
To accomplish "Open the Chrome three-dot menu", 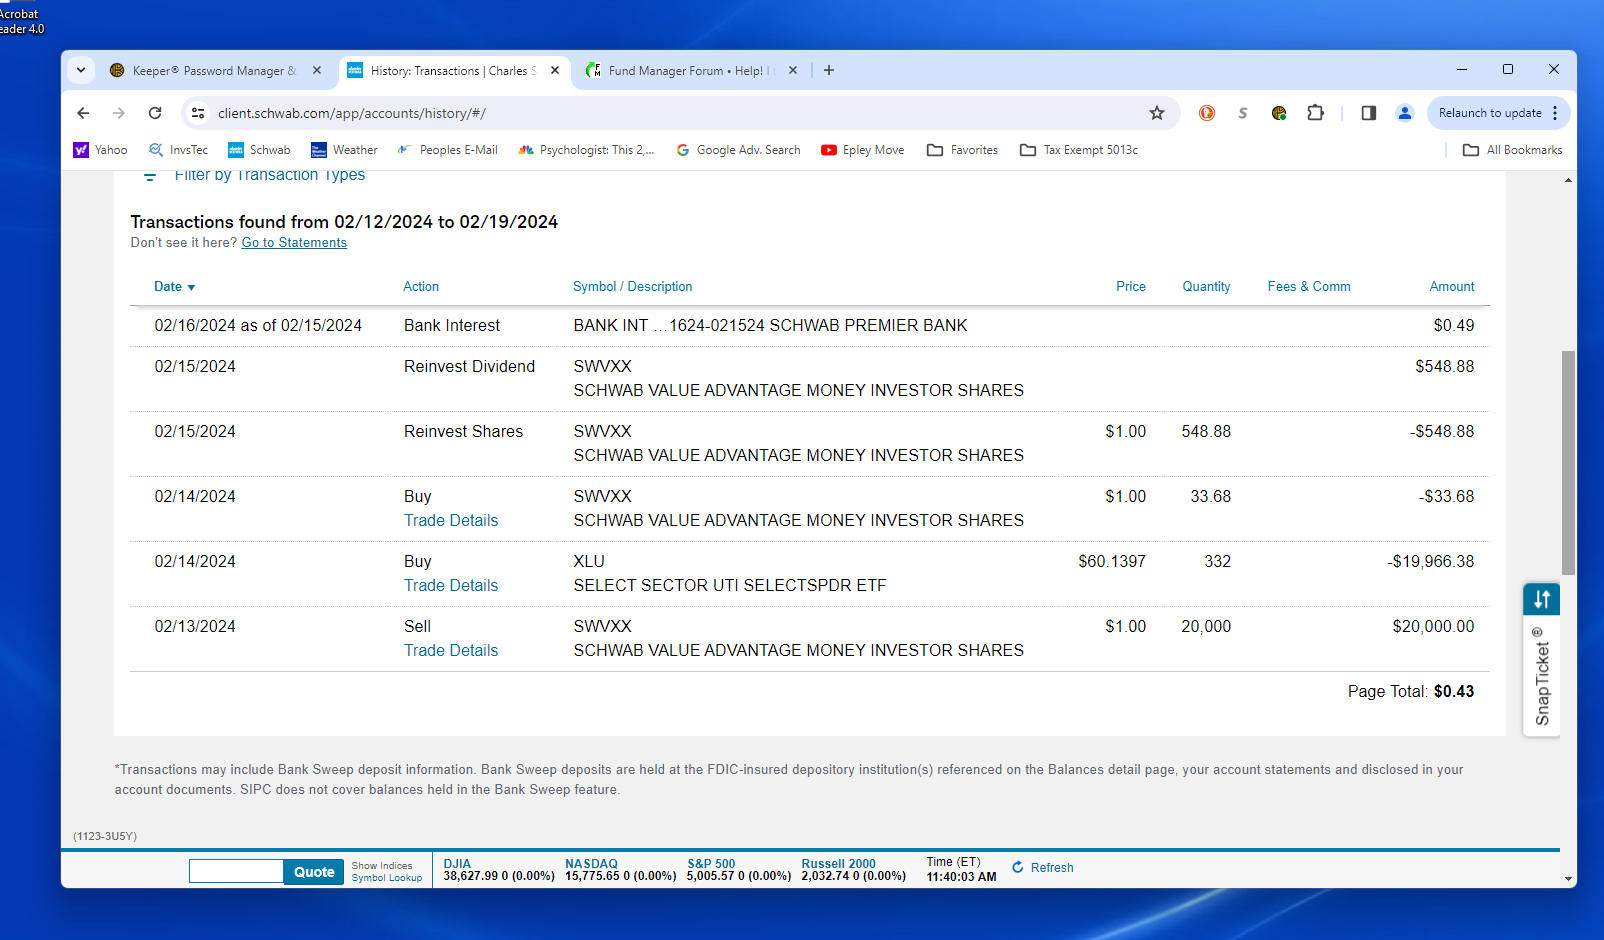I will point(1555,113).
